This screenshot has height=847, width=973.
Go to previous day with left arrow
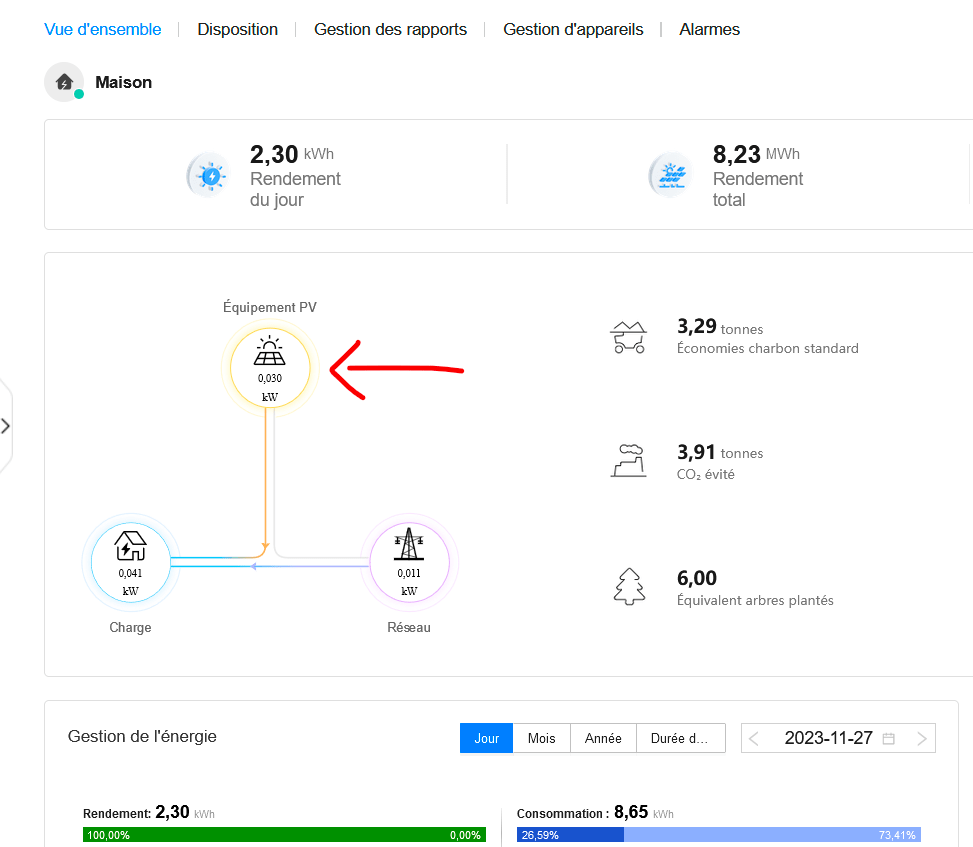(755, 739)
